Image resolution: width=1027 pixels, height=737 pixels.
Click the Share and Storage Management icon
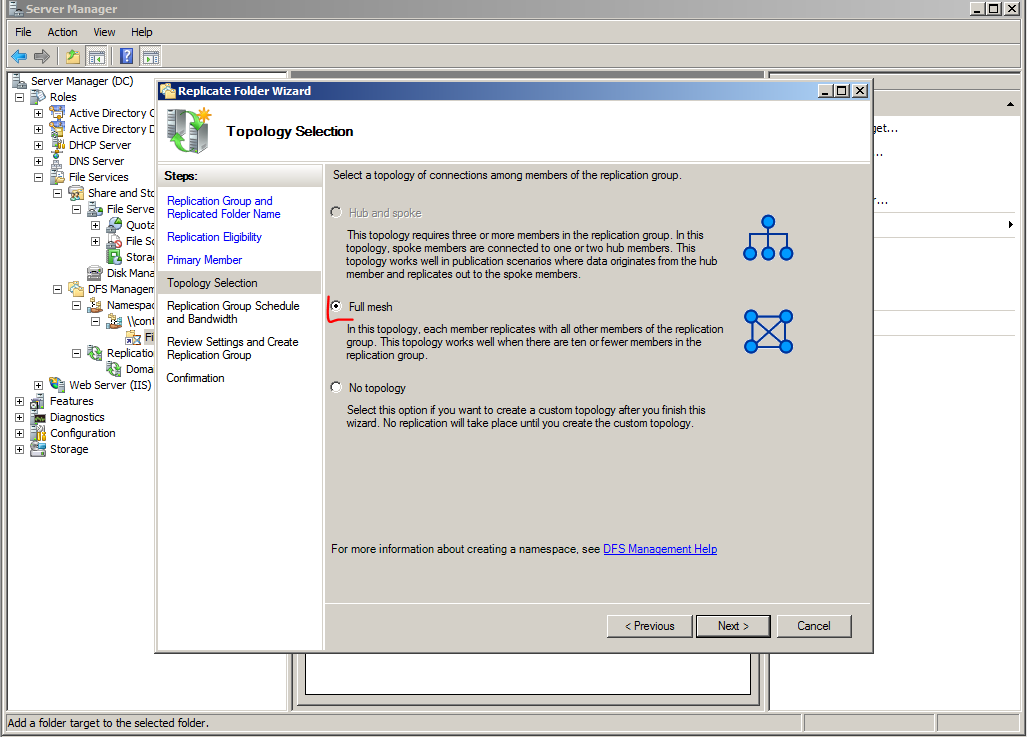coord(77,193)
